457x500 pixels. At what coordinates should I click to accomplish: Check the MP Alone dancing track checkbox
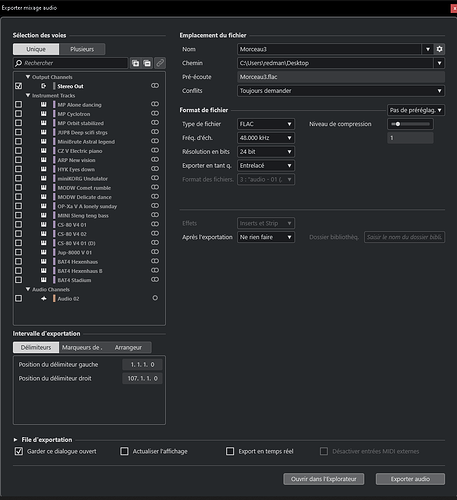point(19,104)
